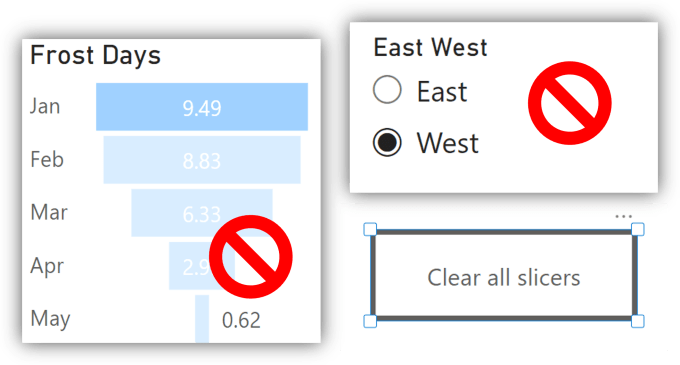Viewport: 680px width, 365px height.
Task: Select the Jan funnel bar 9.49
Action: [202, 107]
